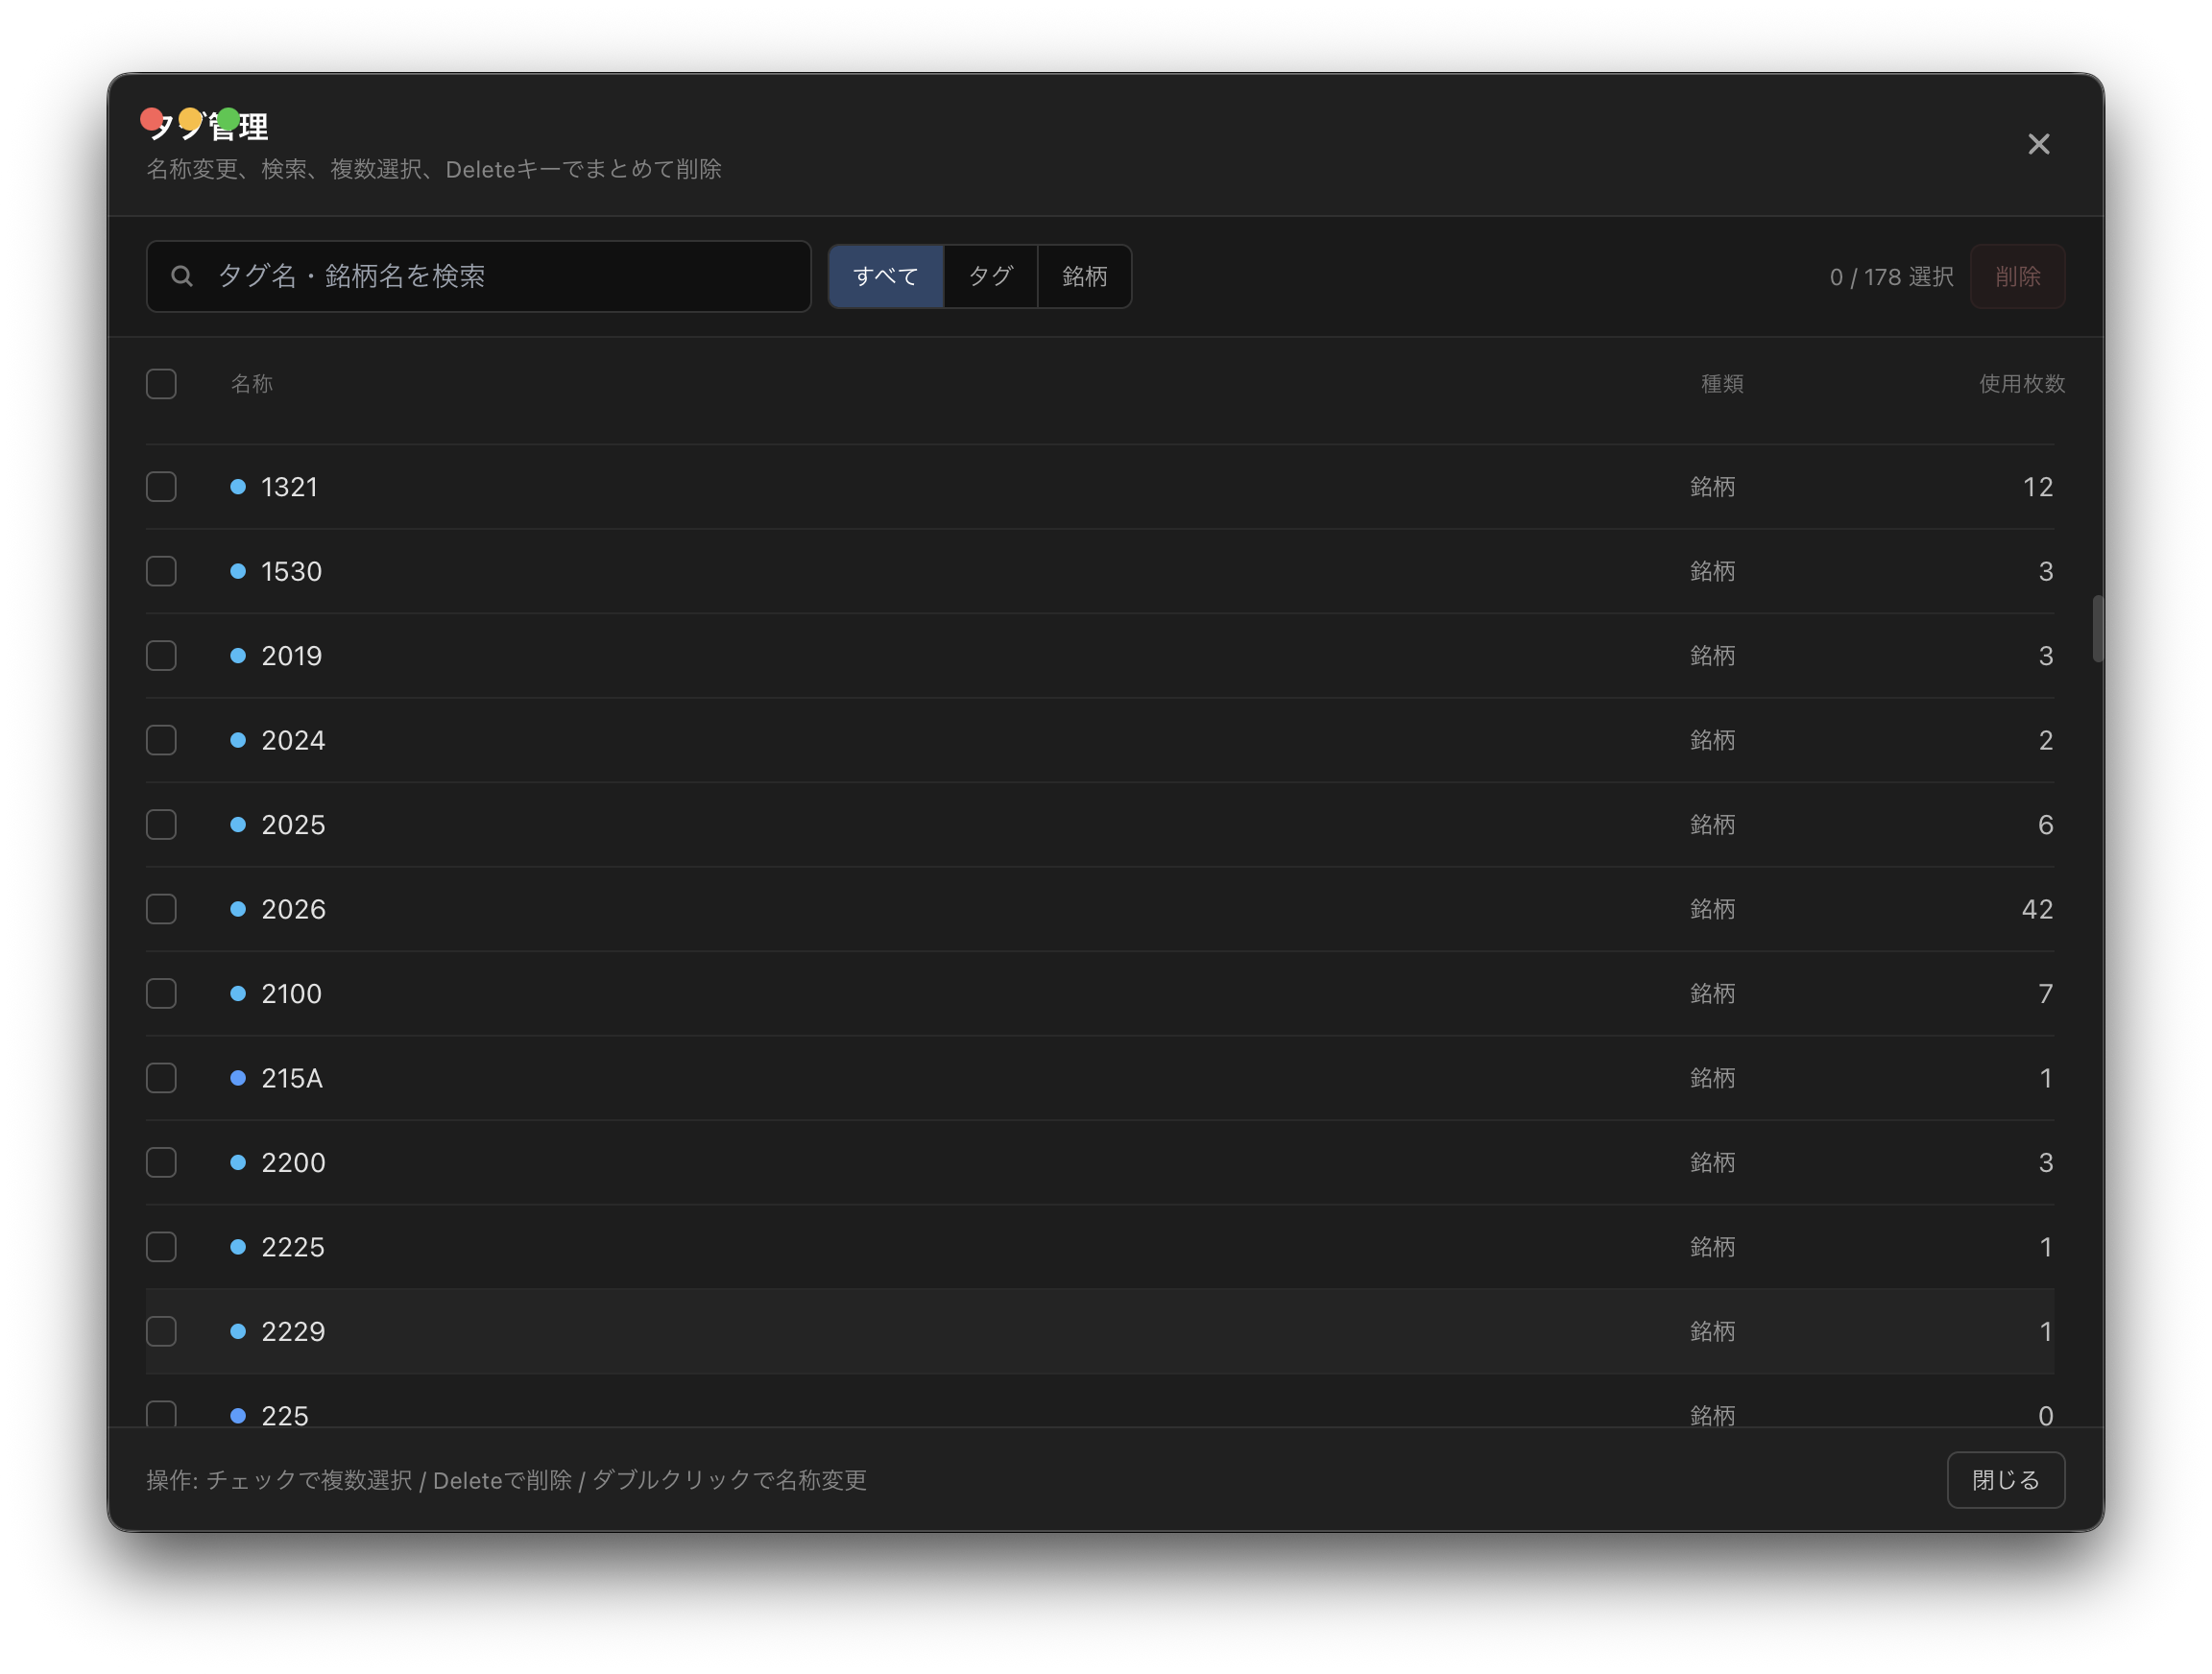Viewport: 2212px width, 1674px height.
Task: Click the 名称 column header
Action: click(x=252, y=384)
